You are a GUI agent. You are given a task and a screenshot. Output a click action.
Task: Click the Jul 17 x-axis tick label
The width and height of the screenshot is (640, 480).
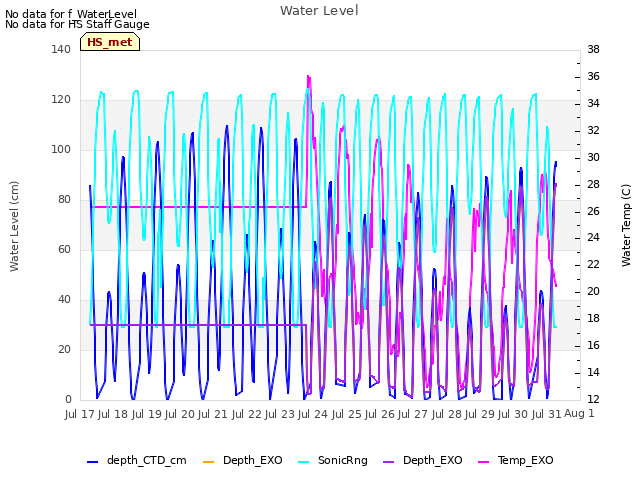[80, 414]
